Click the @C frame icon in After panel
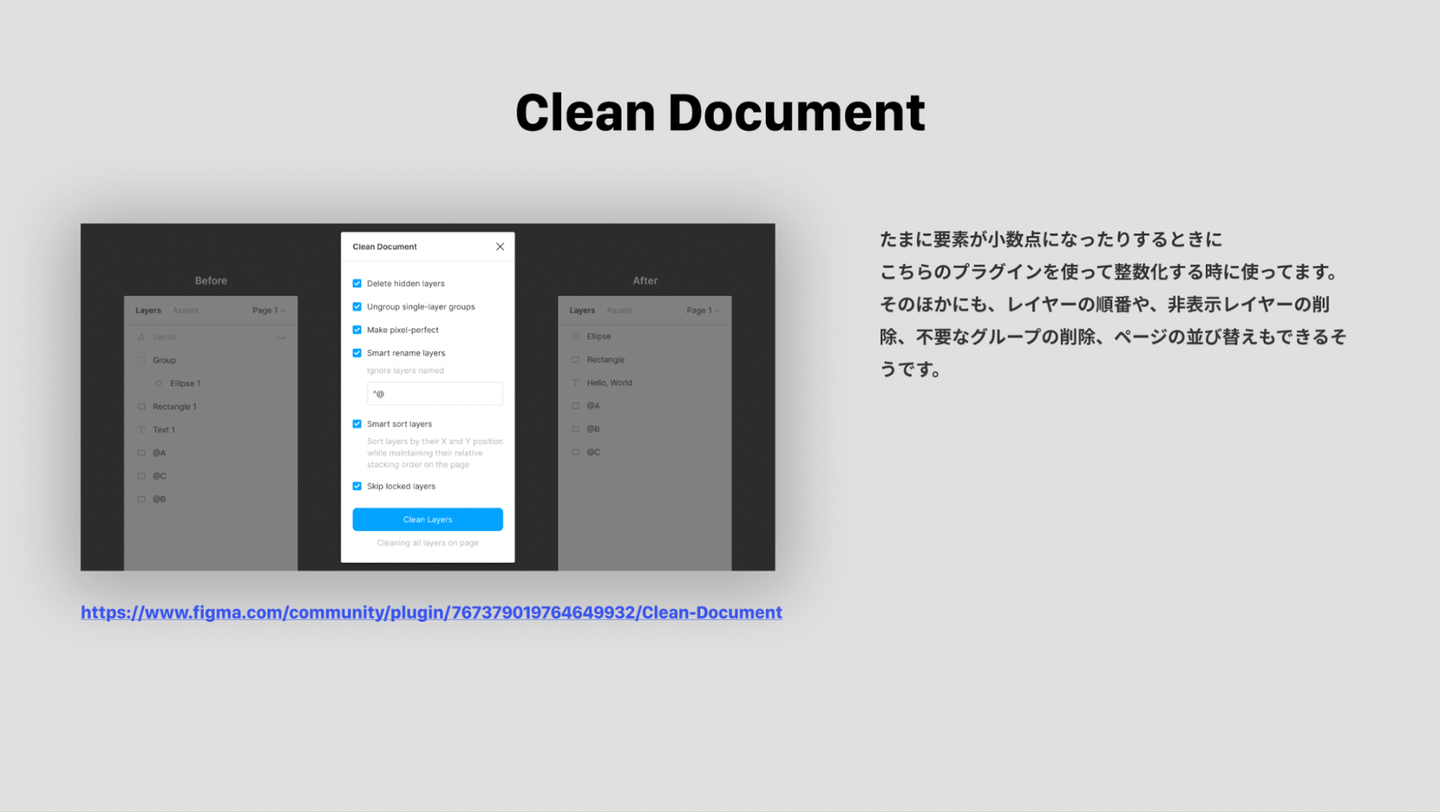This screenshot has height=812, width=1440. [575, 452]
